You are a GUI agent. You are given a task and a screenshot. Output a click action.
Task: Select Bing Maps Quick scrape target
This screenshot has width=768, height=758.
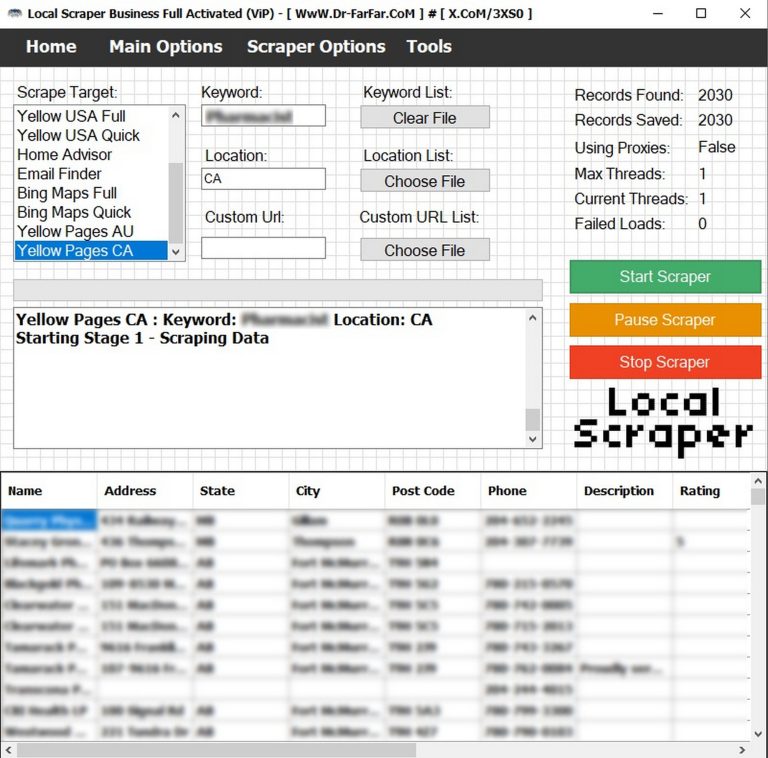point(91,212)
